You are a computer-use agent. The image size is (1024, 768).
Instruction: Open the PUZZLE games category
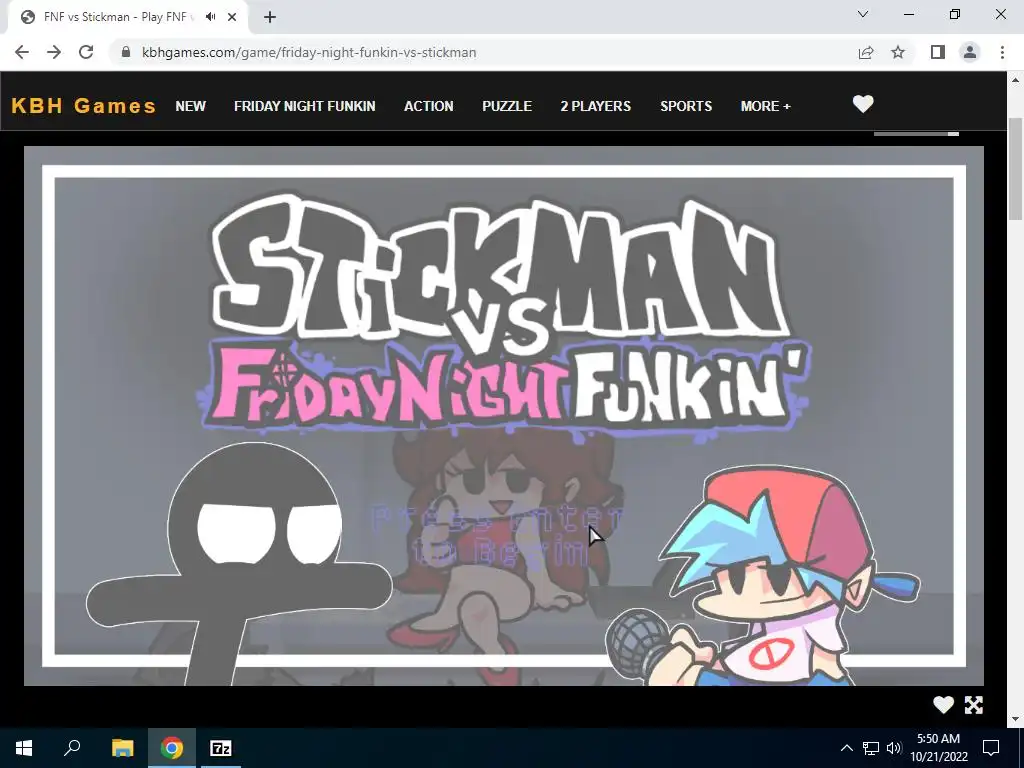507,106
